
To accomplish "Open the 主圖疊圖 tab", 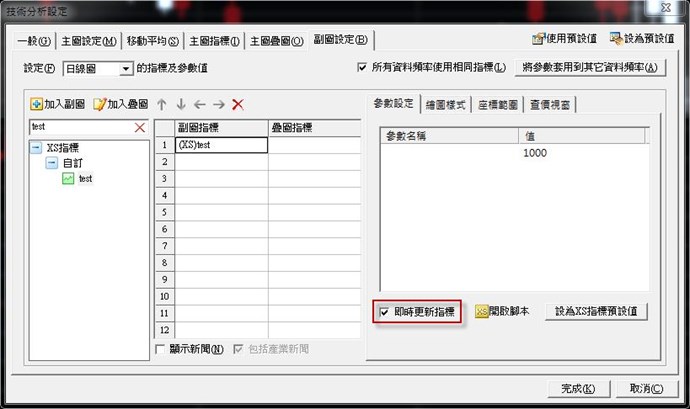I will (x=276, y=41).
